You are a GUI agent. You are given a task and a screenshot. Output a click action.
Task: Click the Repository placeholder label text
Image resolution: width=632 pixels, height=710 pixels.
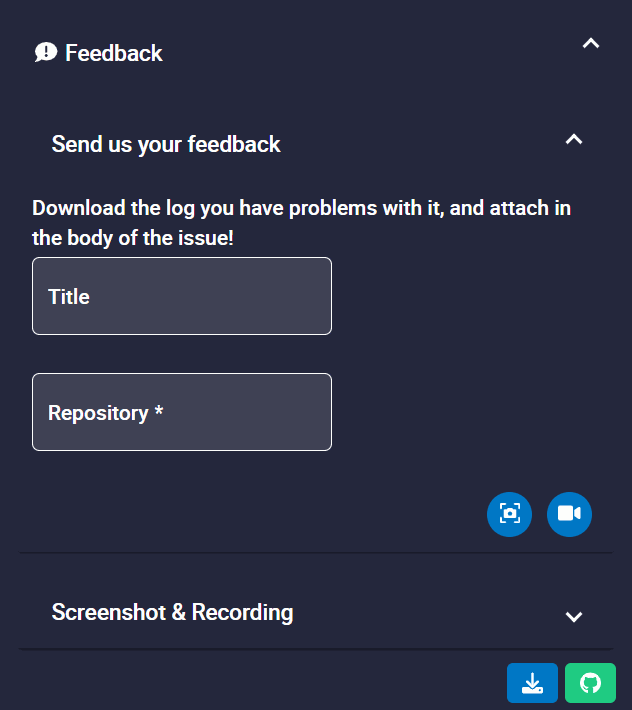[97, 413]
